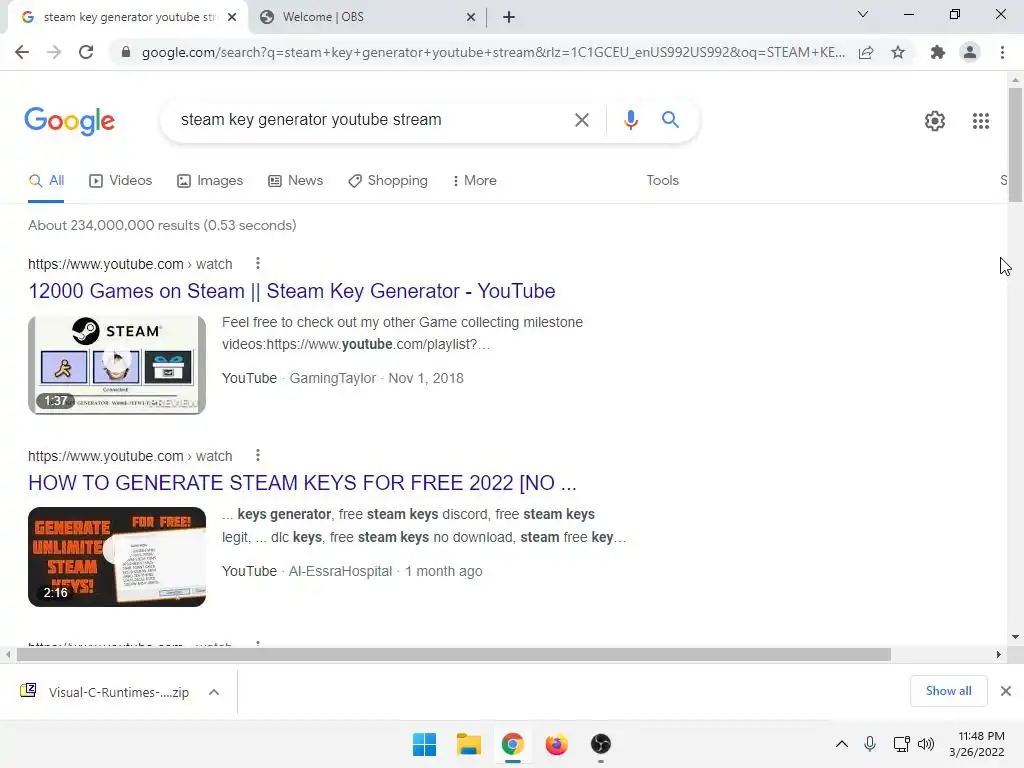Open a new browser tab
The width and height of the screenshot is (1024, 768).
[x=509, y=17]
